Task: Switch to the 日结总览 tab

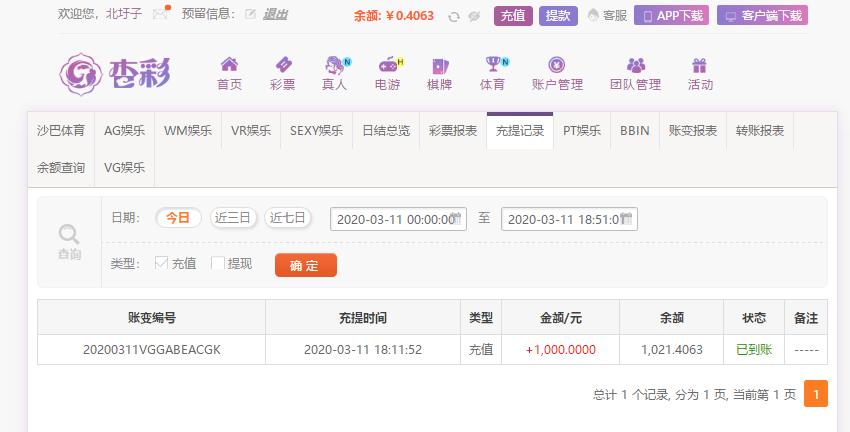Action: click(386, 131)
